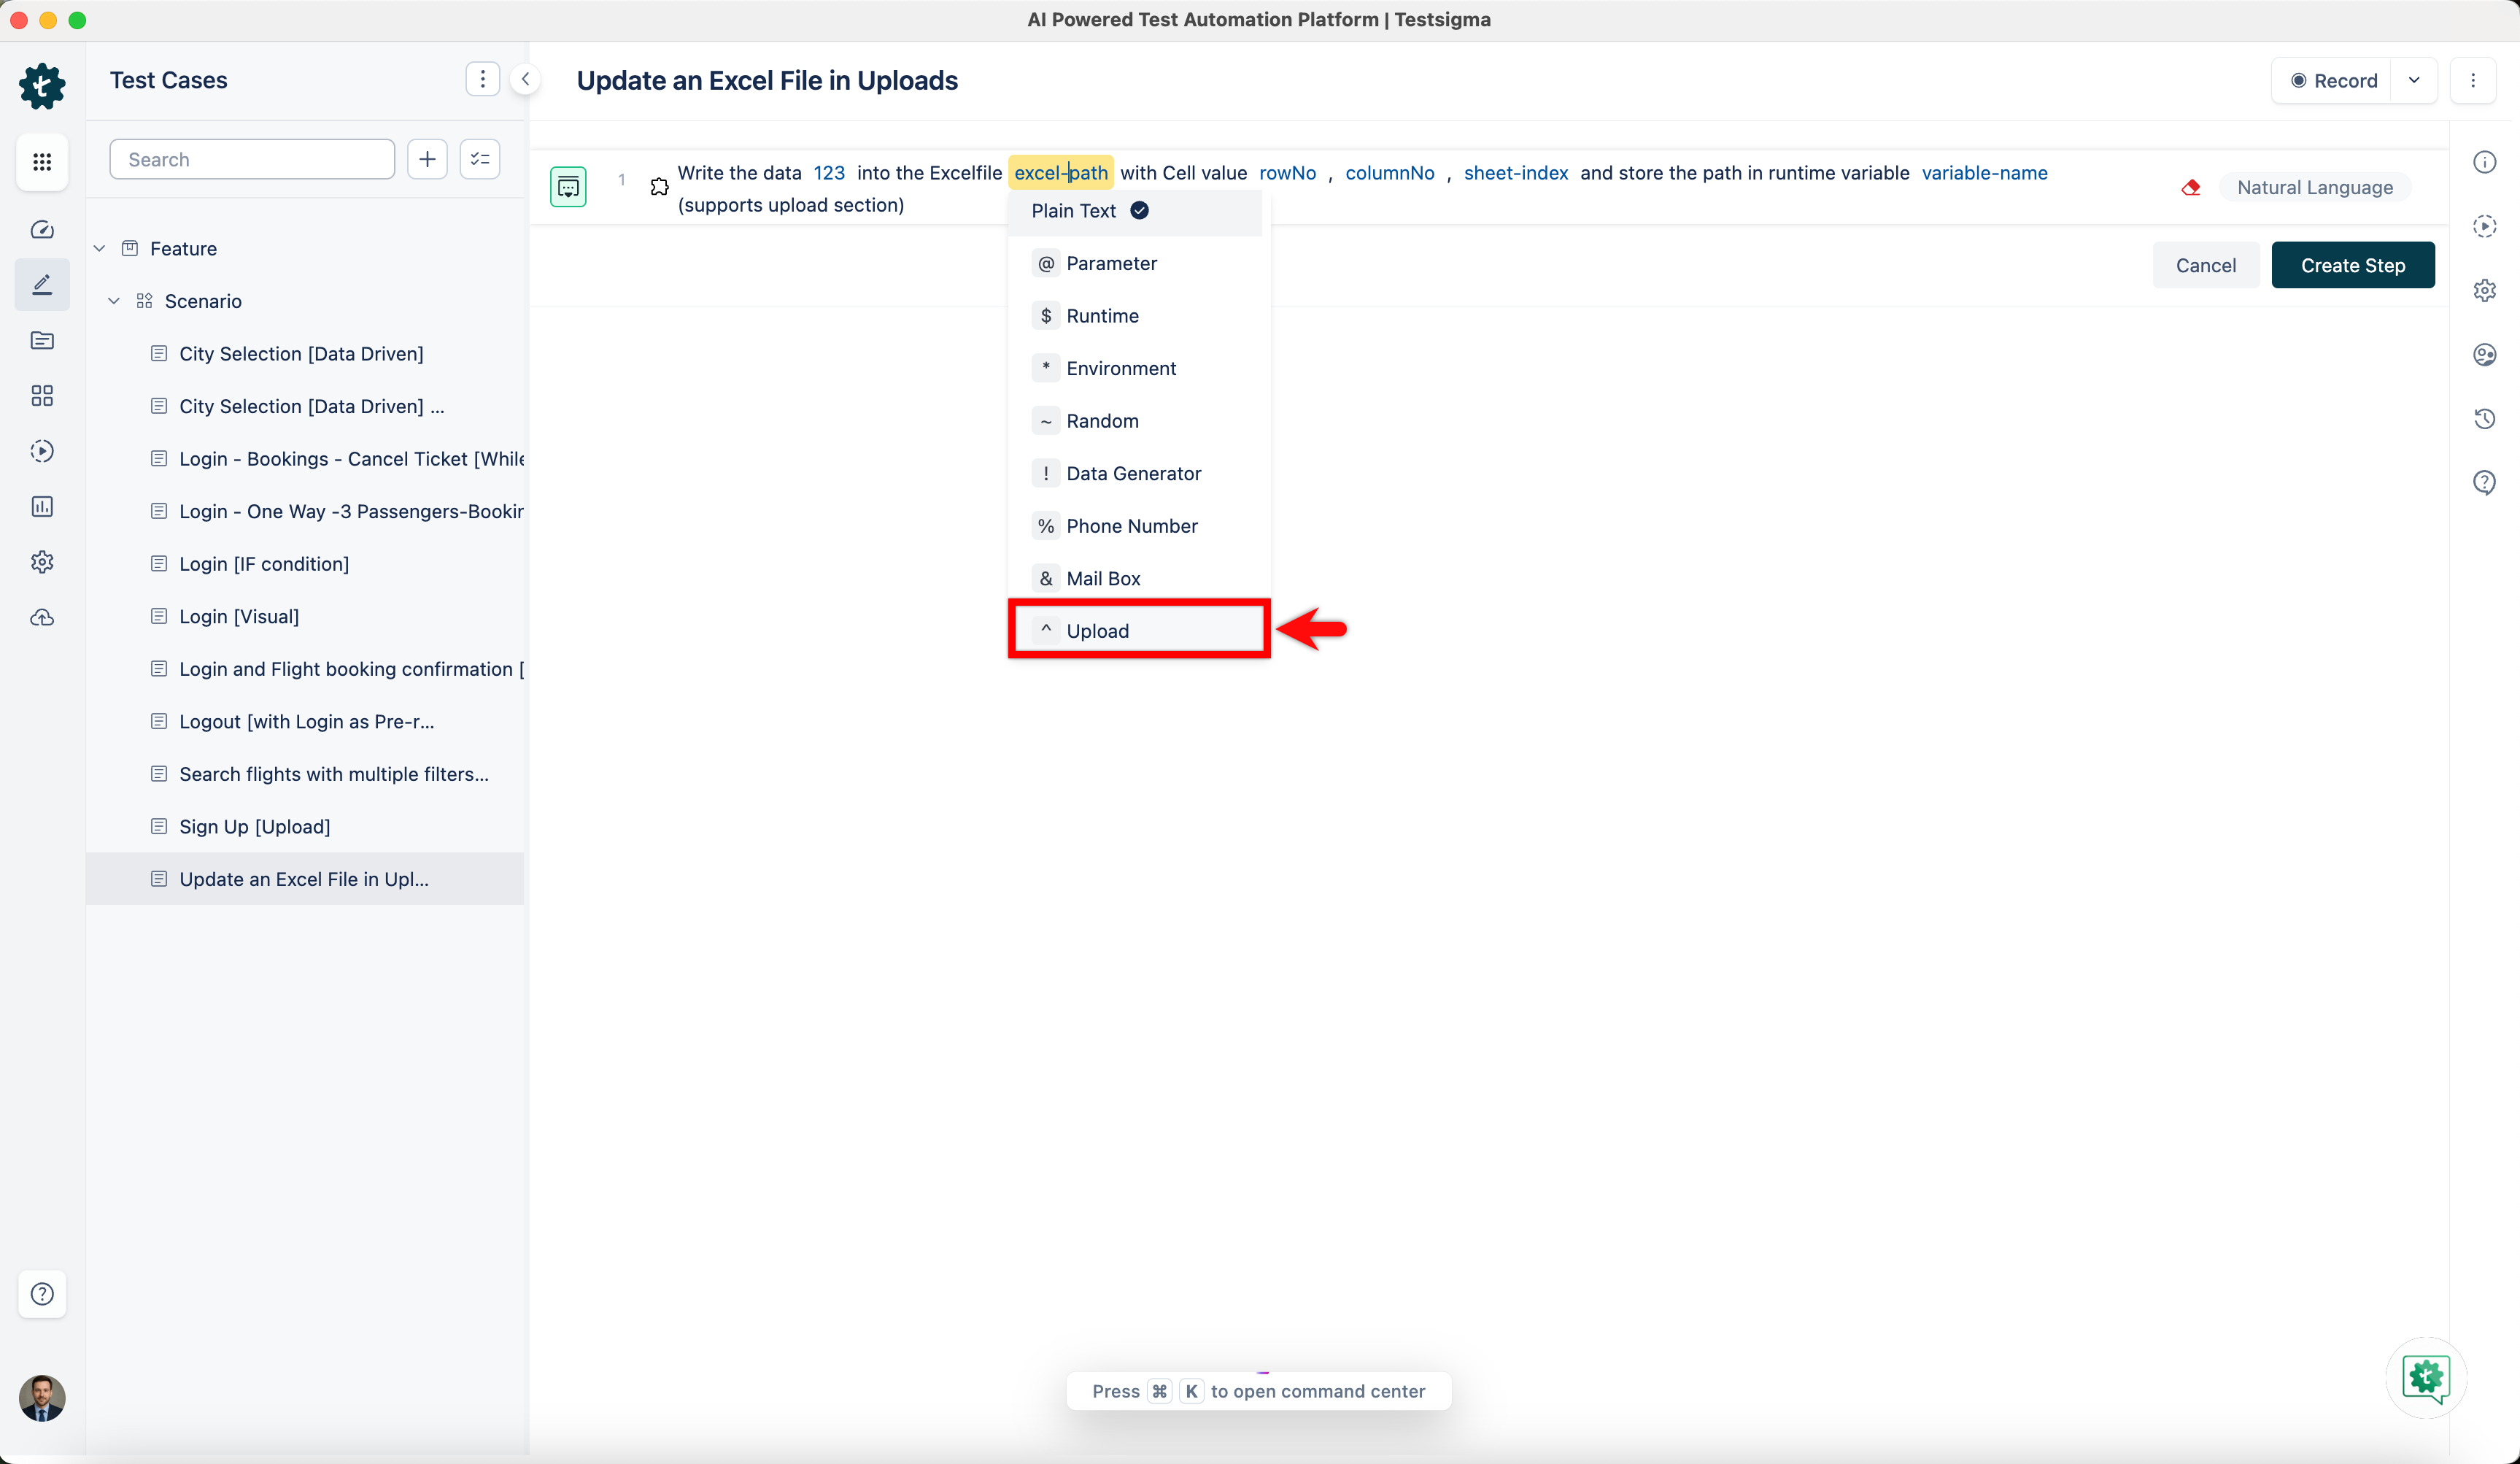Open the chat assistant icon bottom right

pos(2426,1378)
